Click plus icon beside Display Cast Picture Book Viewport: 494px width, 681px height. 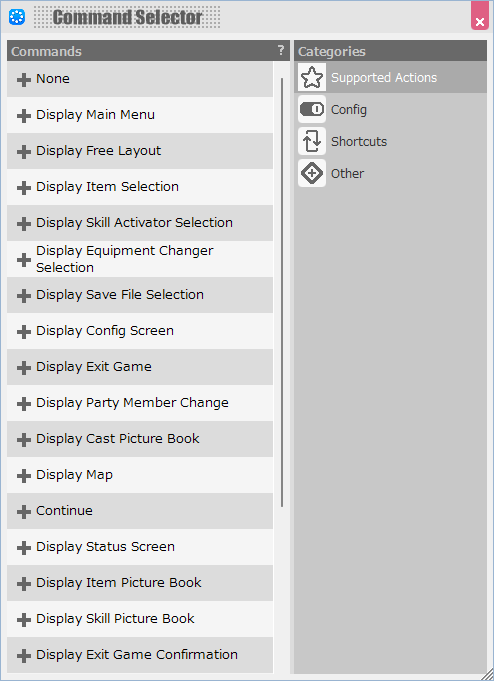coord(24,440)
